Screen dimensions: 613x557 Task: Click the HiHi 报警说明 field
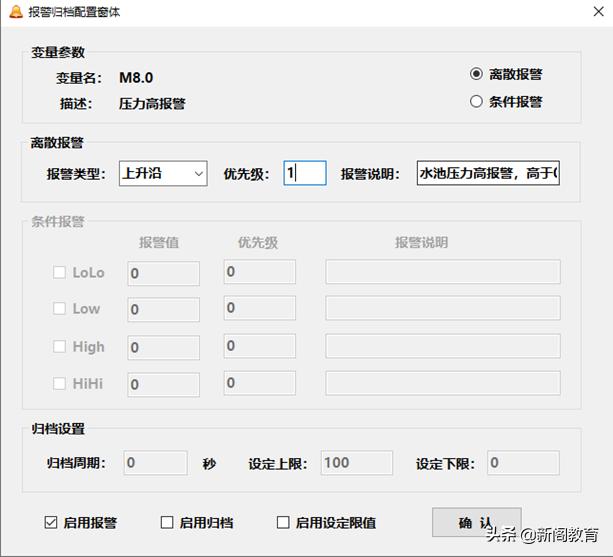pos(443,383)
